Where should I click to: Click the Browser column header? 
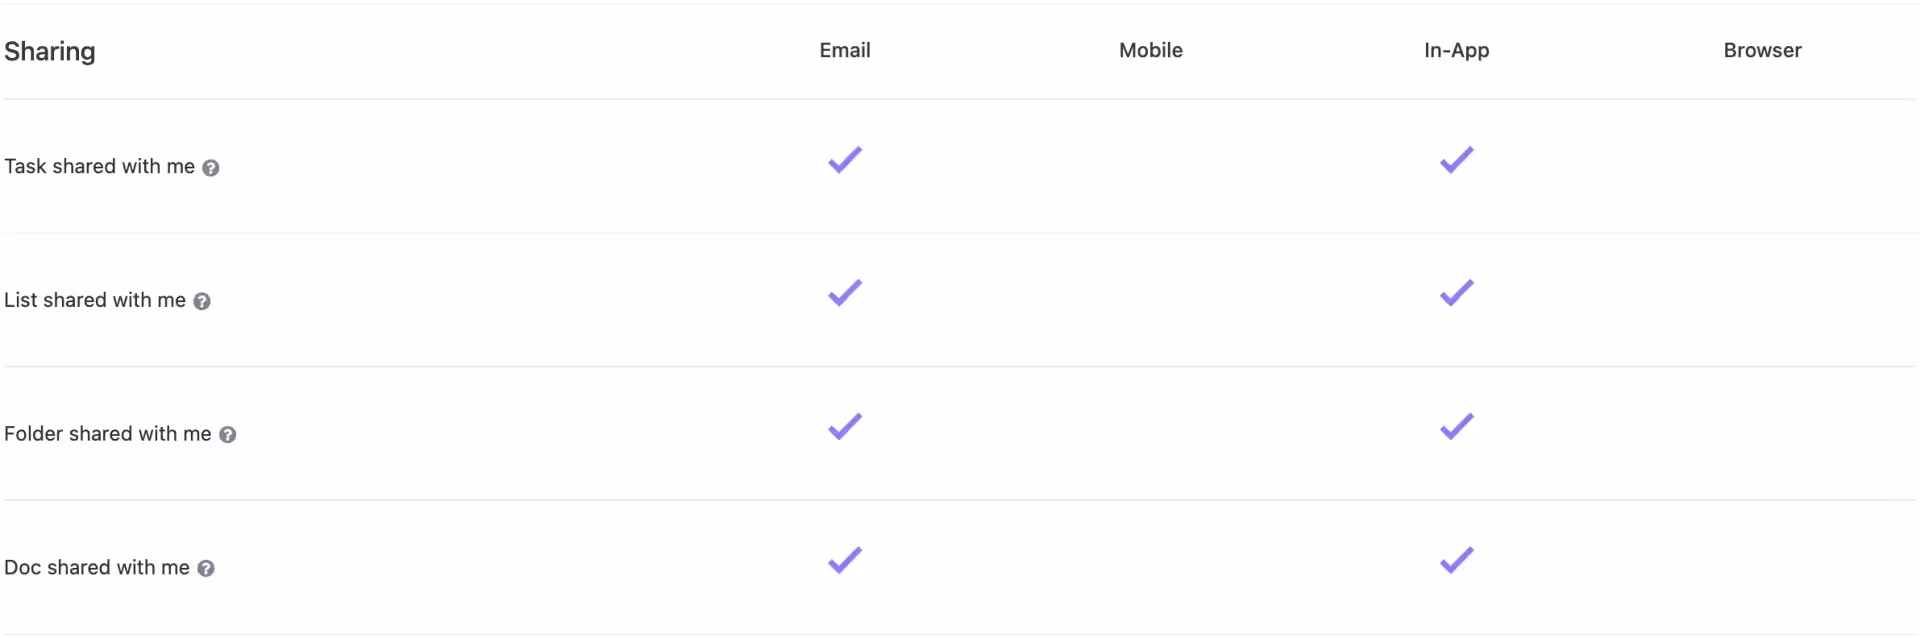1762,50
